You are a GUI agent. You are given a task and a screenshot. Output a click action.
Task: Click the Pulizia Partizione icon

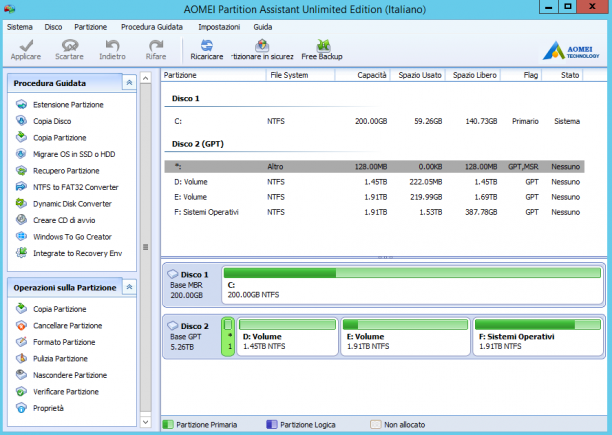(x=21, y=358)
